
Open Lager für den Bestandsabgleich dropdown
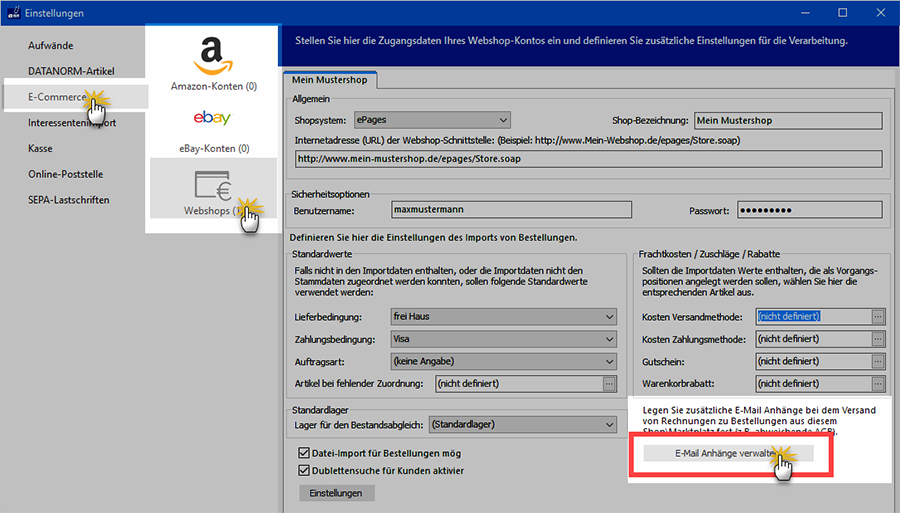[x=523, y=425]
